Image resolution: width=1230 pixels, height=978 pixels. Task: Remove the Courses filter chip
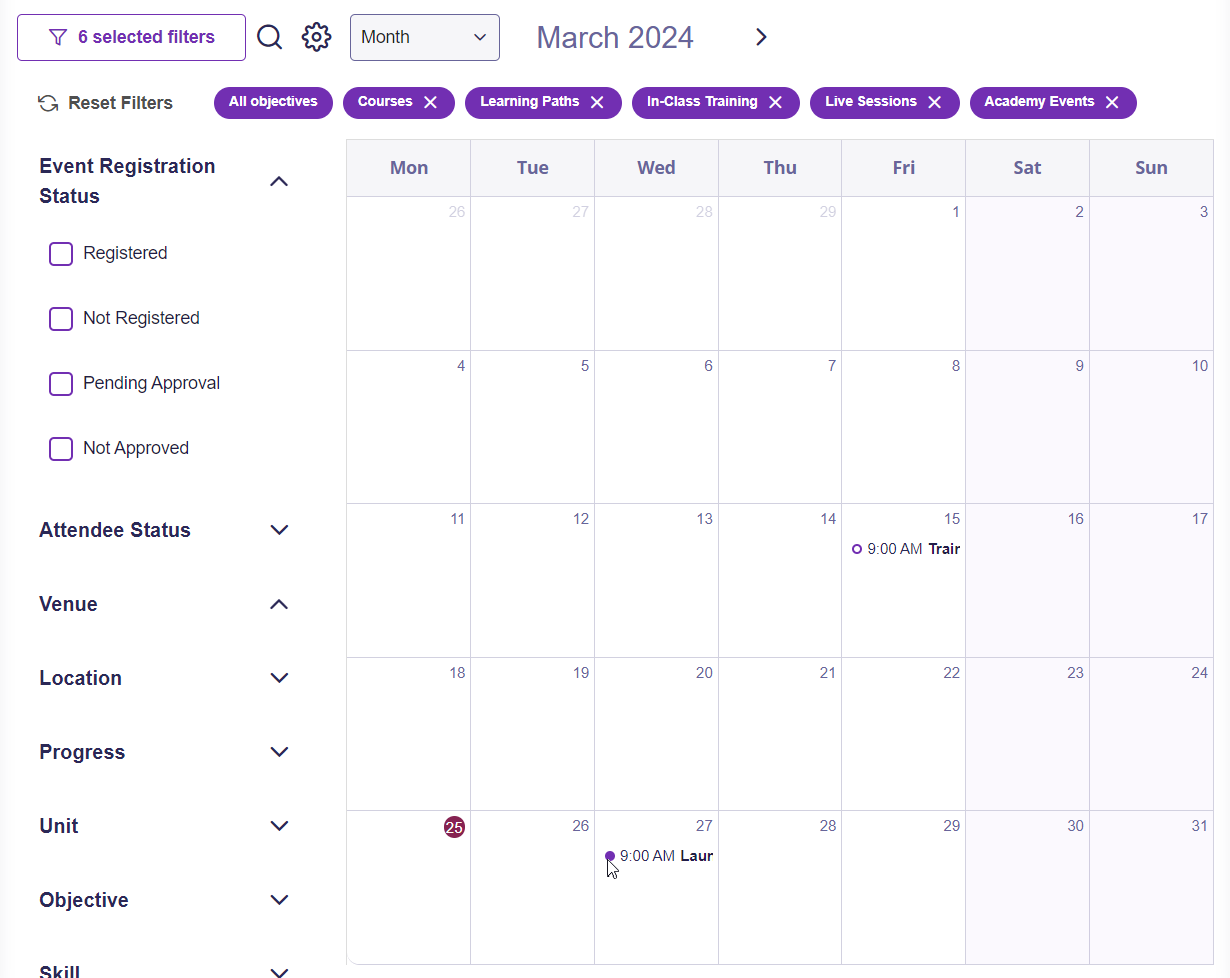point(431,102)
